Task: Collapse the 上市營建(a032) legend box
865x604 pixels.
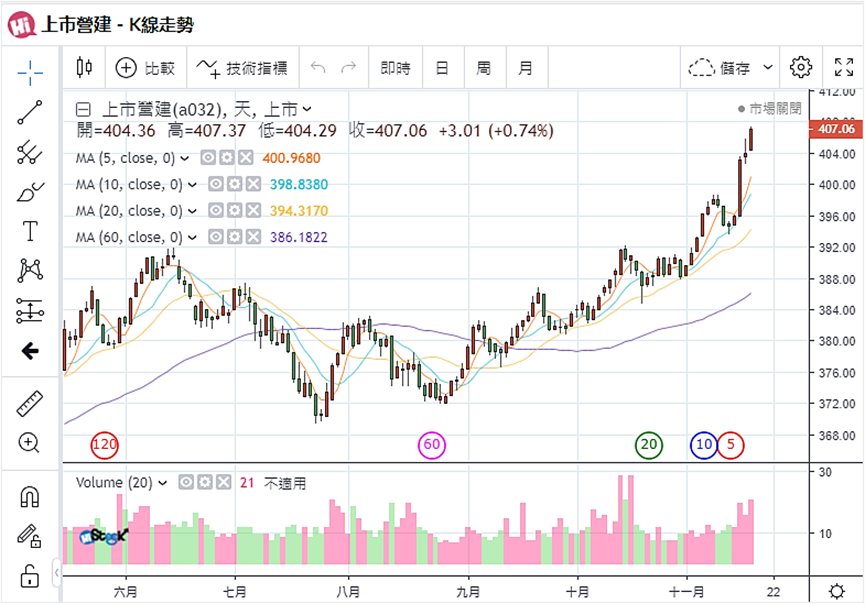Action: point(83,109)
